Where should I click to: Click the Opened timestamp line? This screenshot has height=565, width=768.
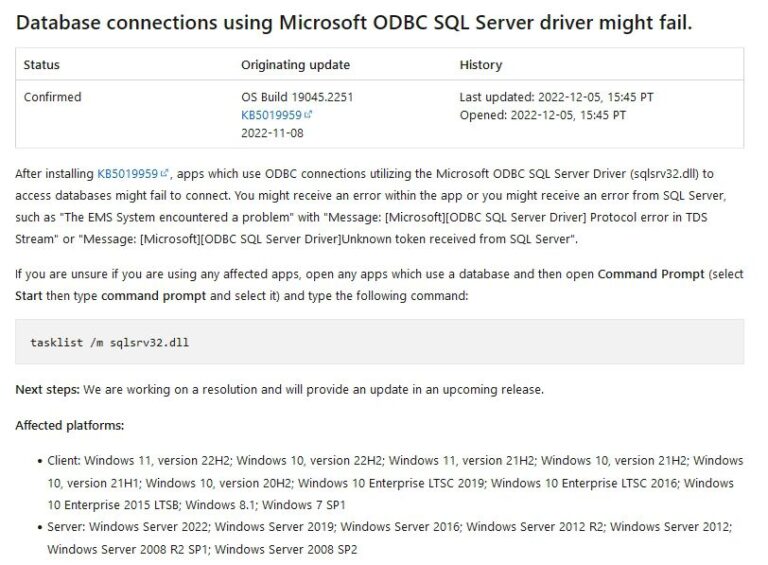coord(542,115)
